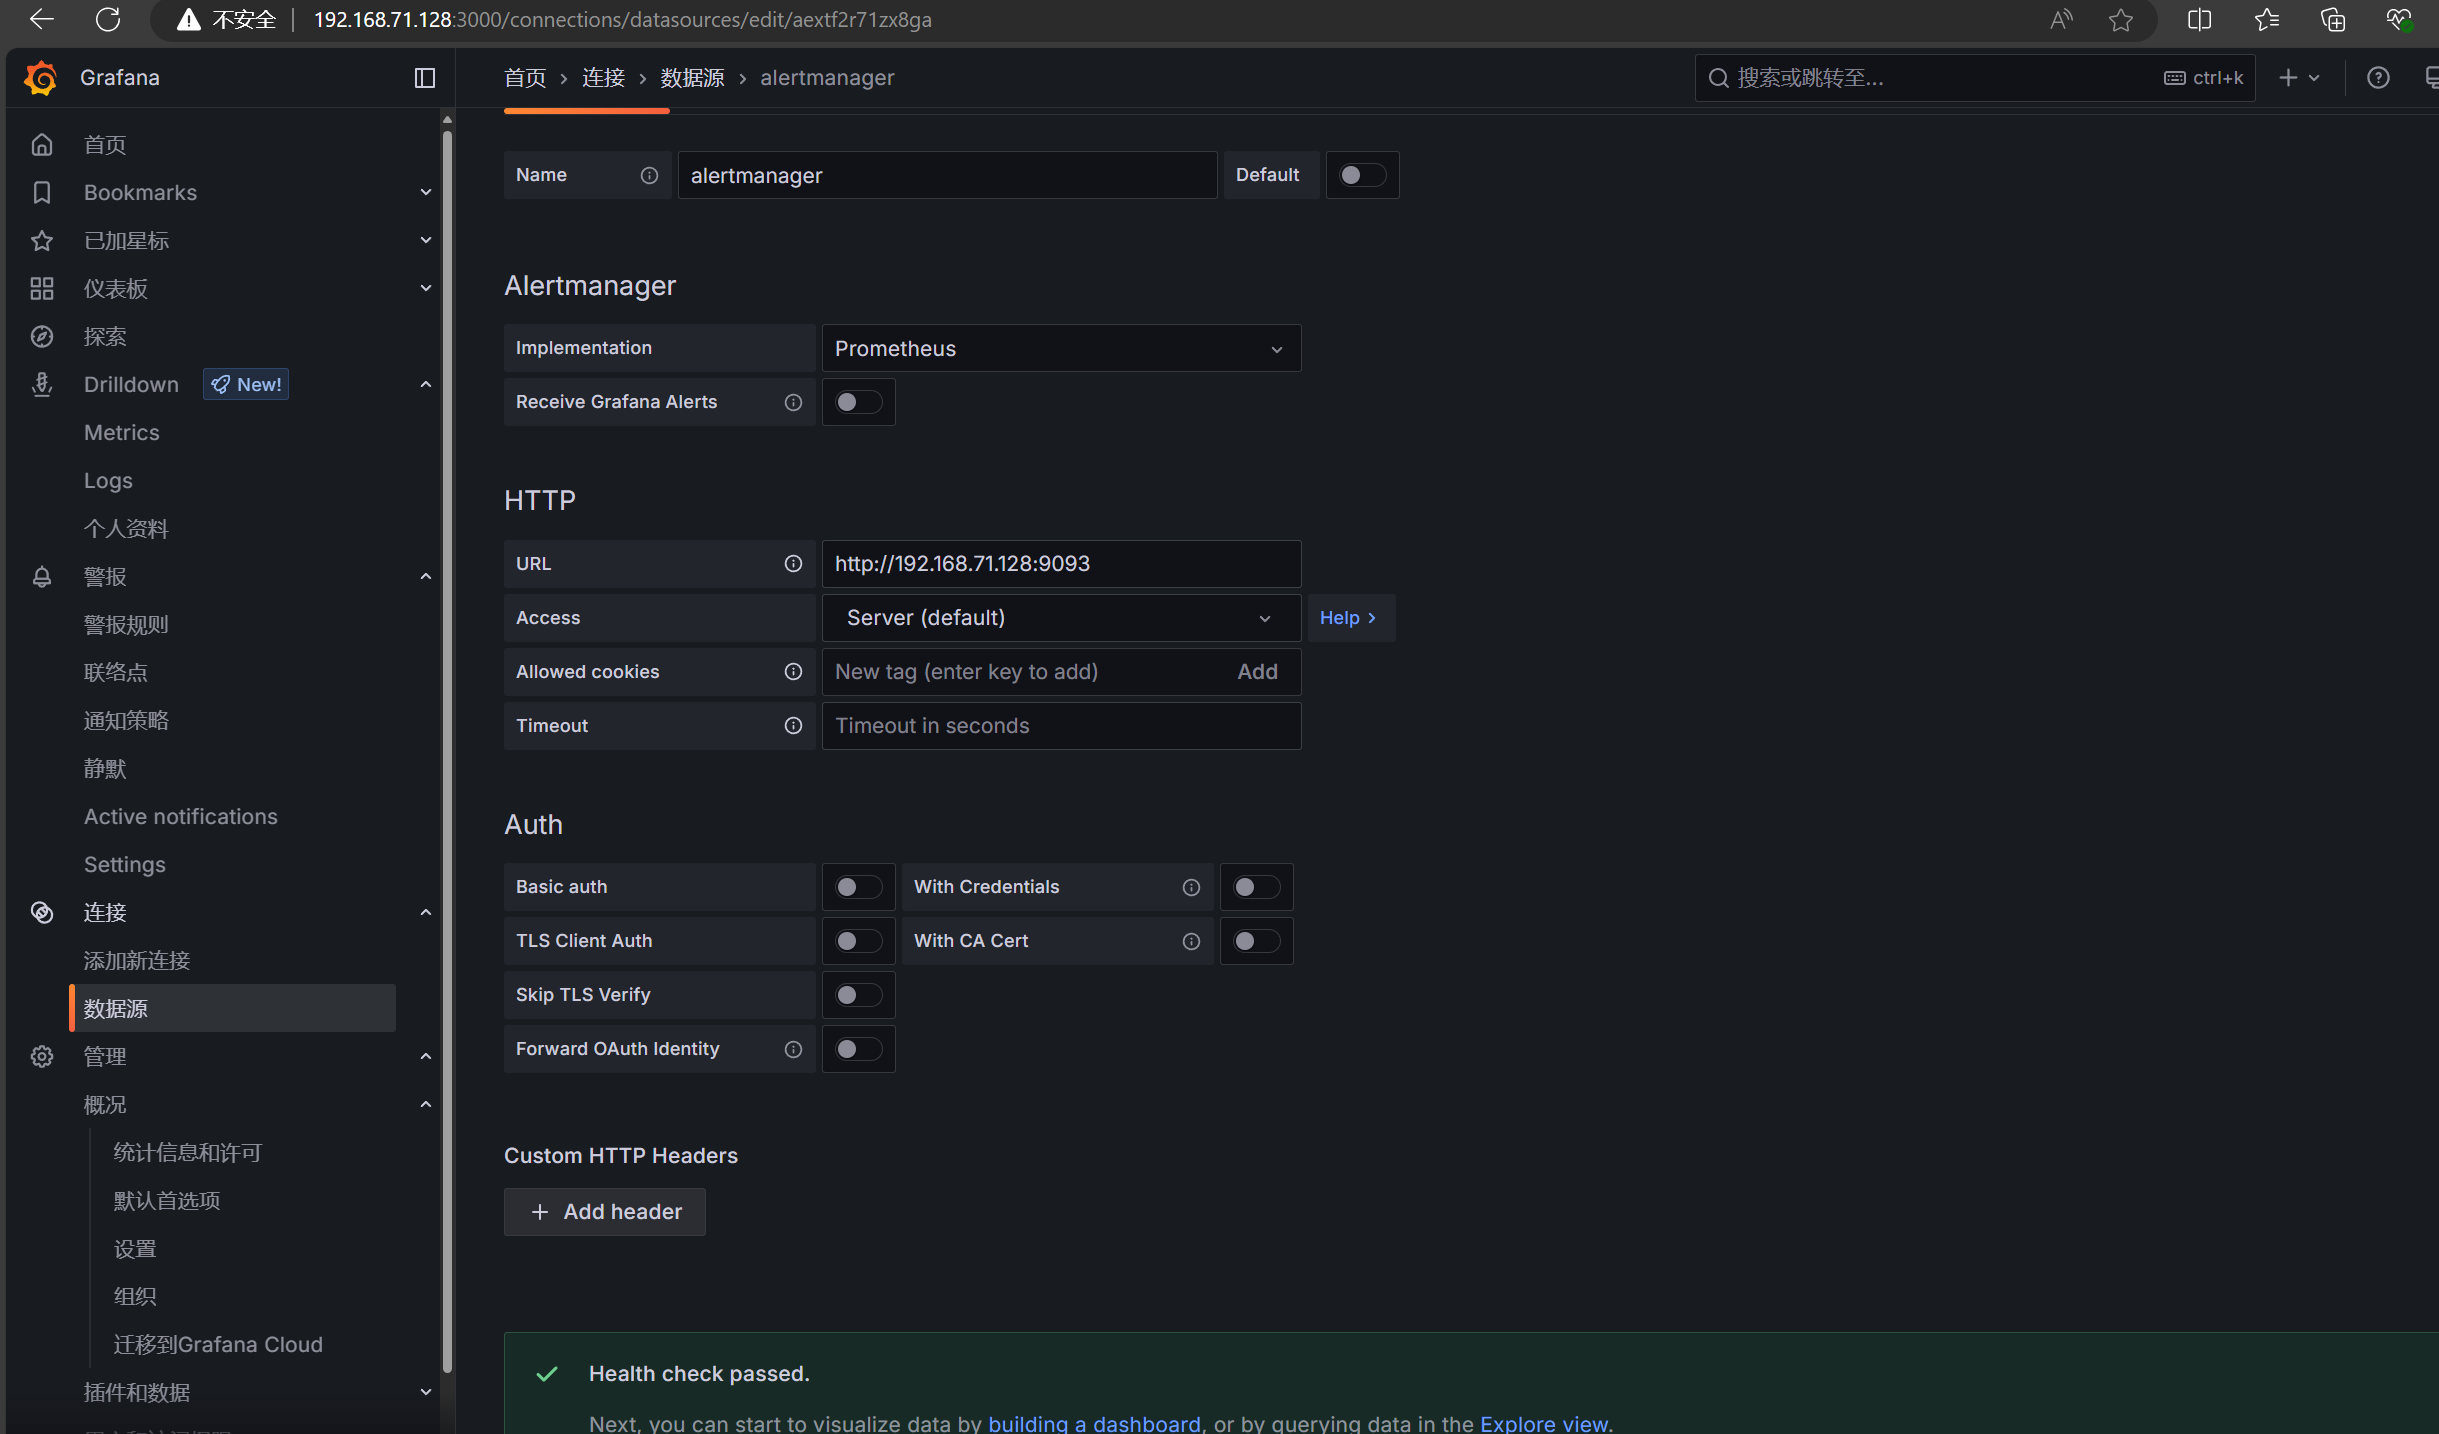Go to Active notifications in sidebar
This screenshot has width=2439, height=1434.
181,817
